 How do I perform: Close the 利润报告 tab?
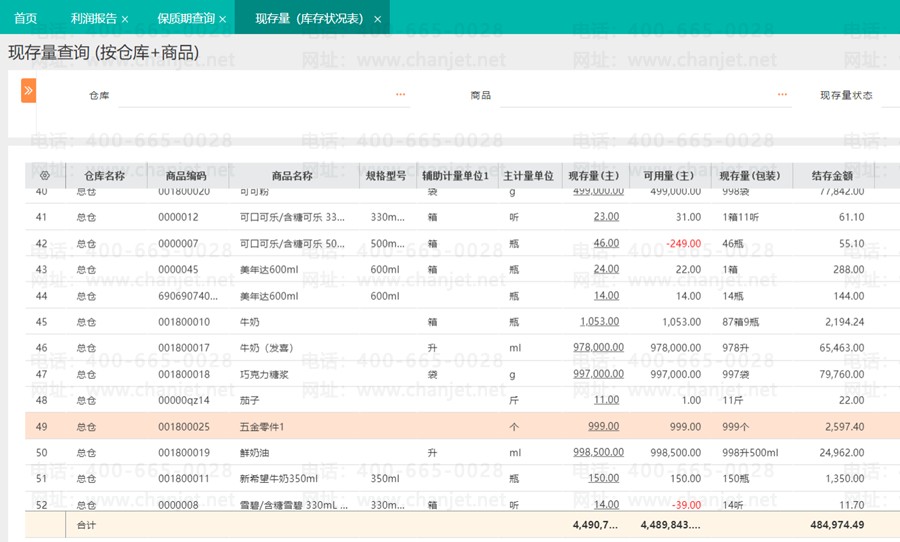tap(125, 19)
